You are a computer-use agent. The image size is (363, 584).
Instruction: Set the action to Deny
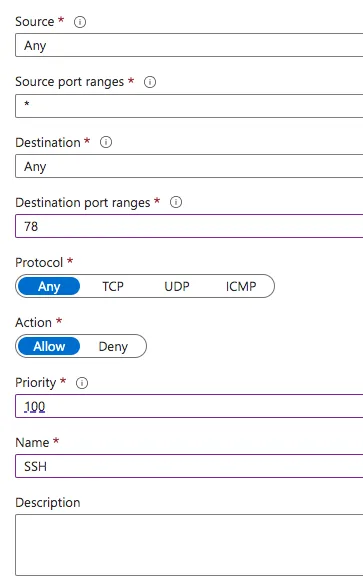click(x=113, y=346)
